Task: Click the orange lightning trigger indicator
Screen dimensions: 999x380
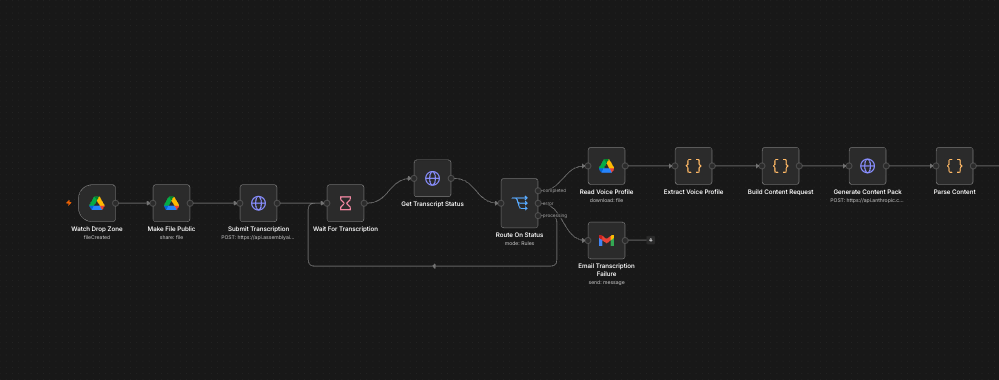Action: (69, 203)
